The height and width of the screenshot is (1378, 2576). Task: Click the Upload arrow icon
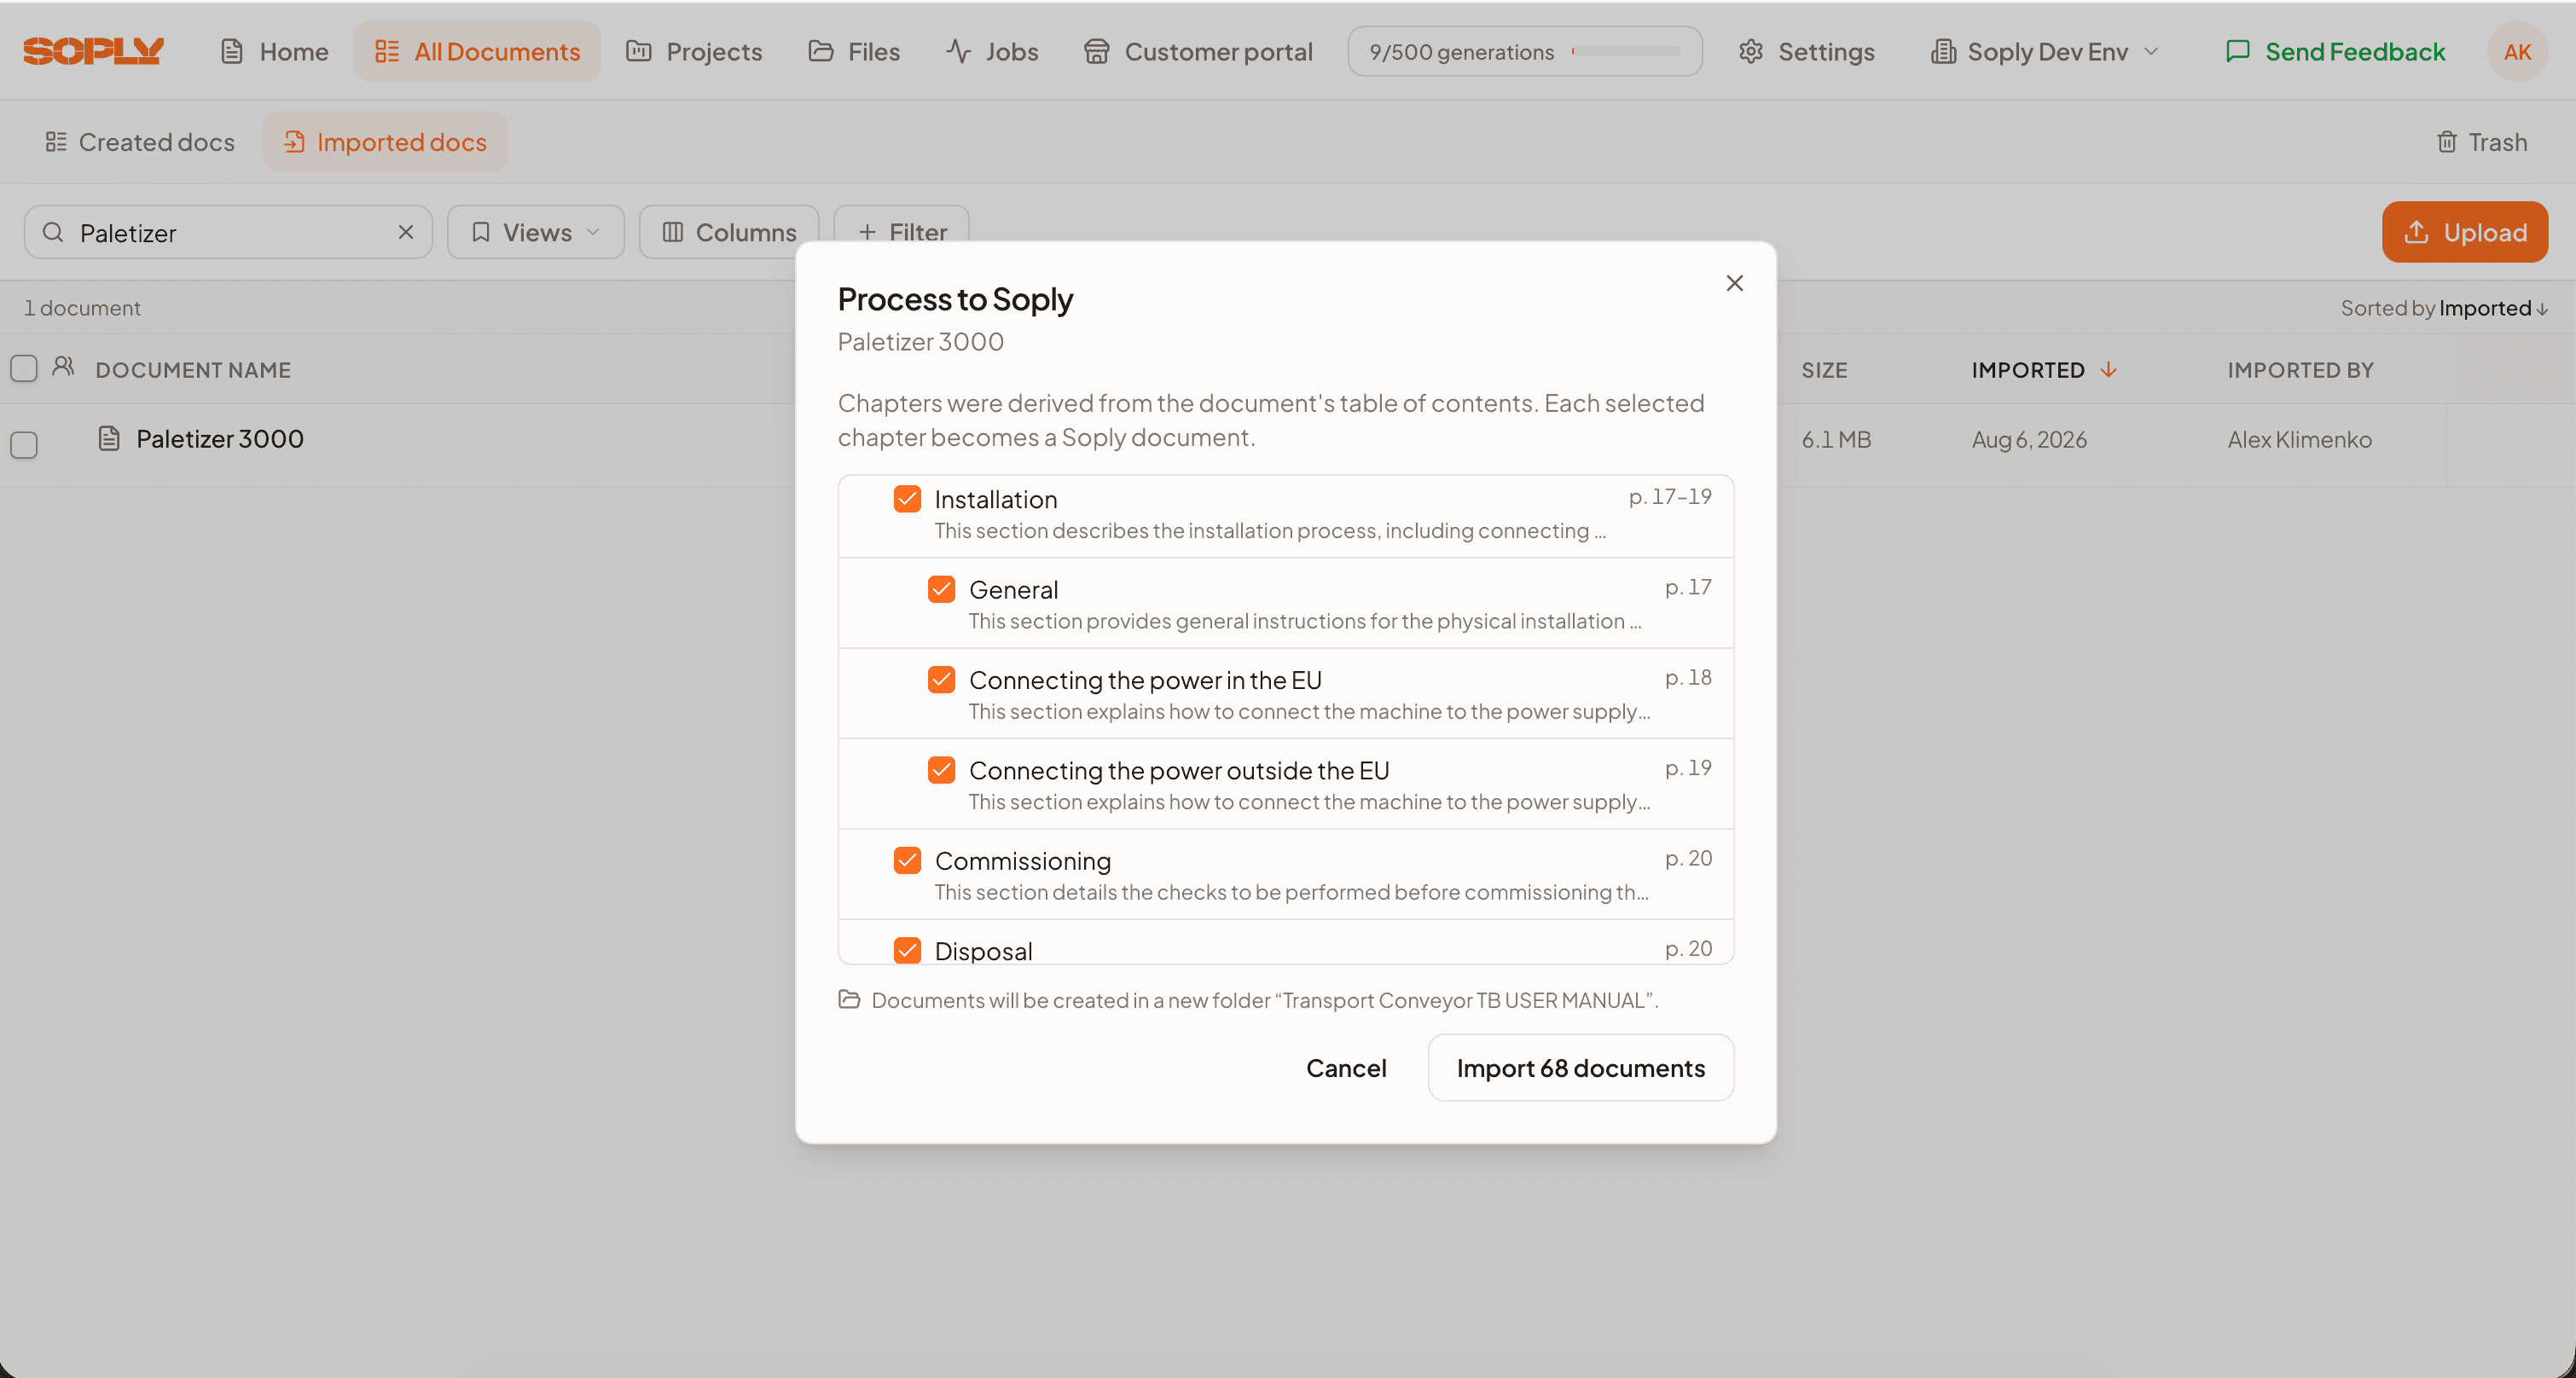2416,232
